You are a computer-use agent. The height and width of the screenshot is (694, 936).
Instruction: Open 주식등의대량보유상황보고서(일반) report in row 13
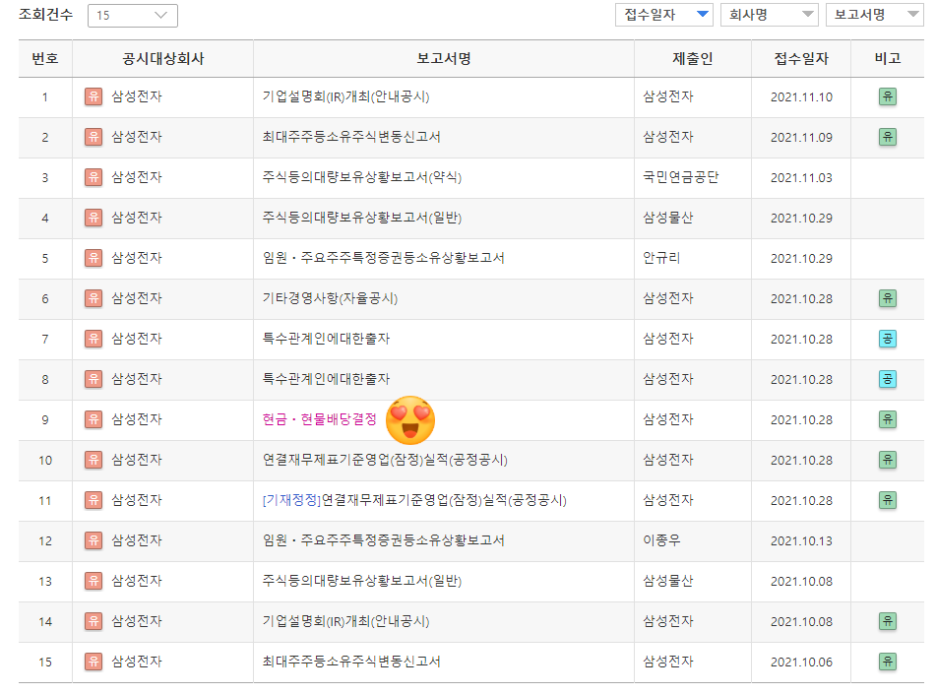coord(362,581)
